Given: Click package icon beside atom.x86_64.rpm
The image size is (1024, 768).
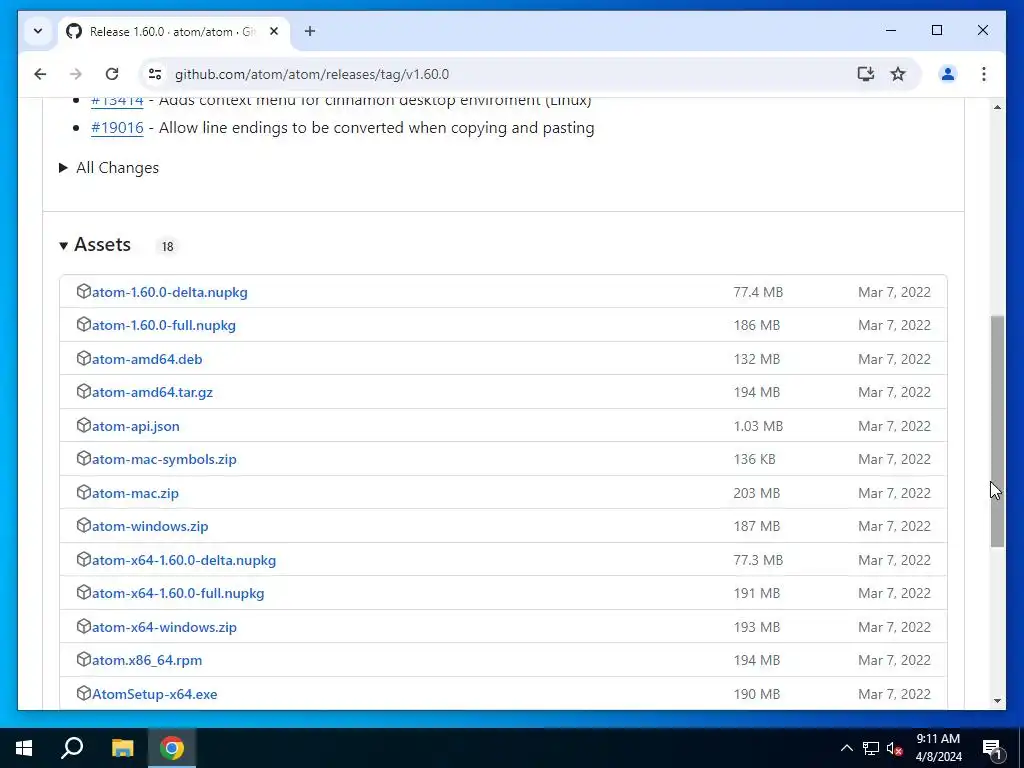Looking at the screenshot, I should [84, 659].
